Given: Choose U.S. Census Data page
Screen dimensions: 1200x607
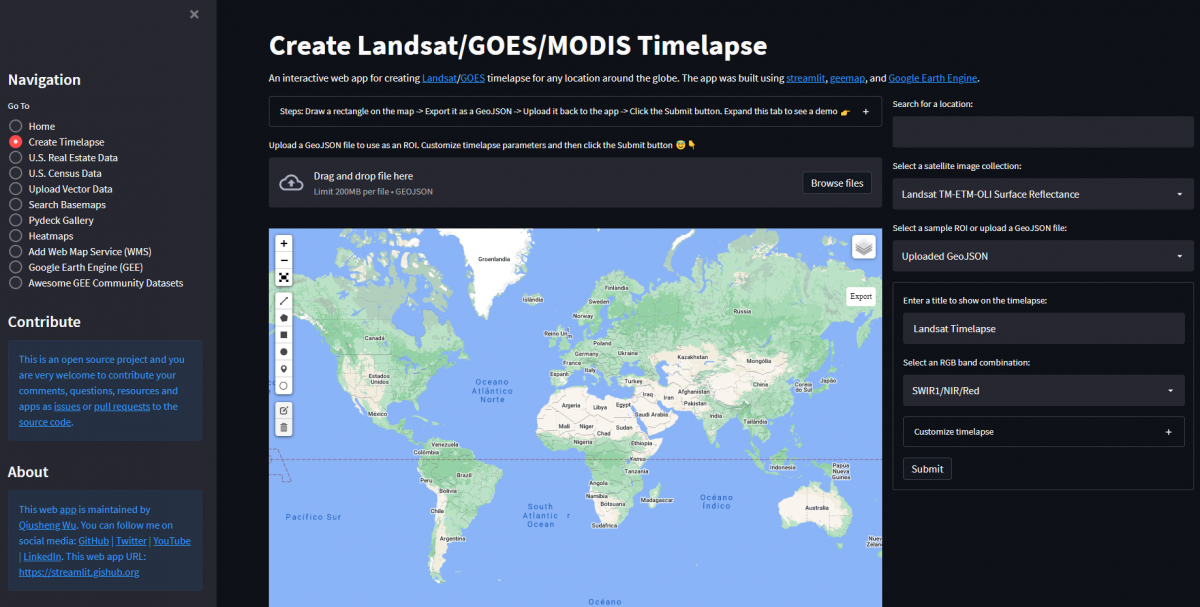Looking at the screenshot, I should (55, 173).
